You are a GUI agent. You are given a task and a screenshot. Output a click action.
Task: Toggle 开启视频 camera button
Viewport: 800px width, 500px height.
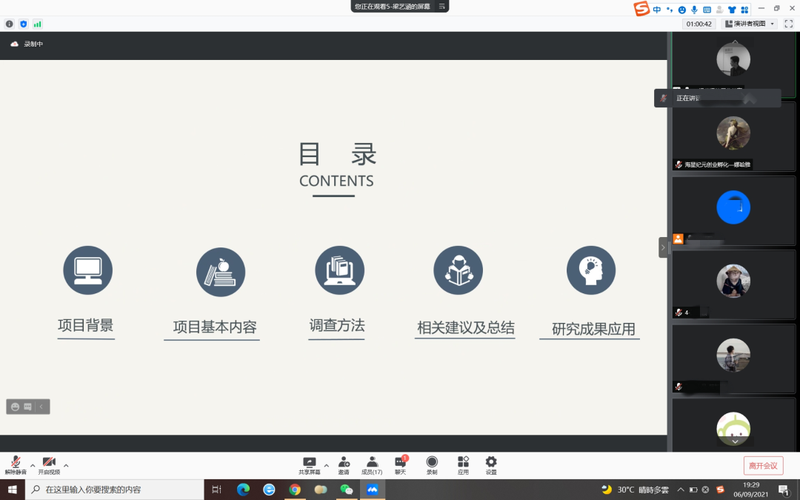[x=48, y=464]
